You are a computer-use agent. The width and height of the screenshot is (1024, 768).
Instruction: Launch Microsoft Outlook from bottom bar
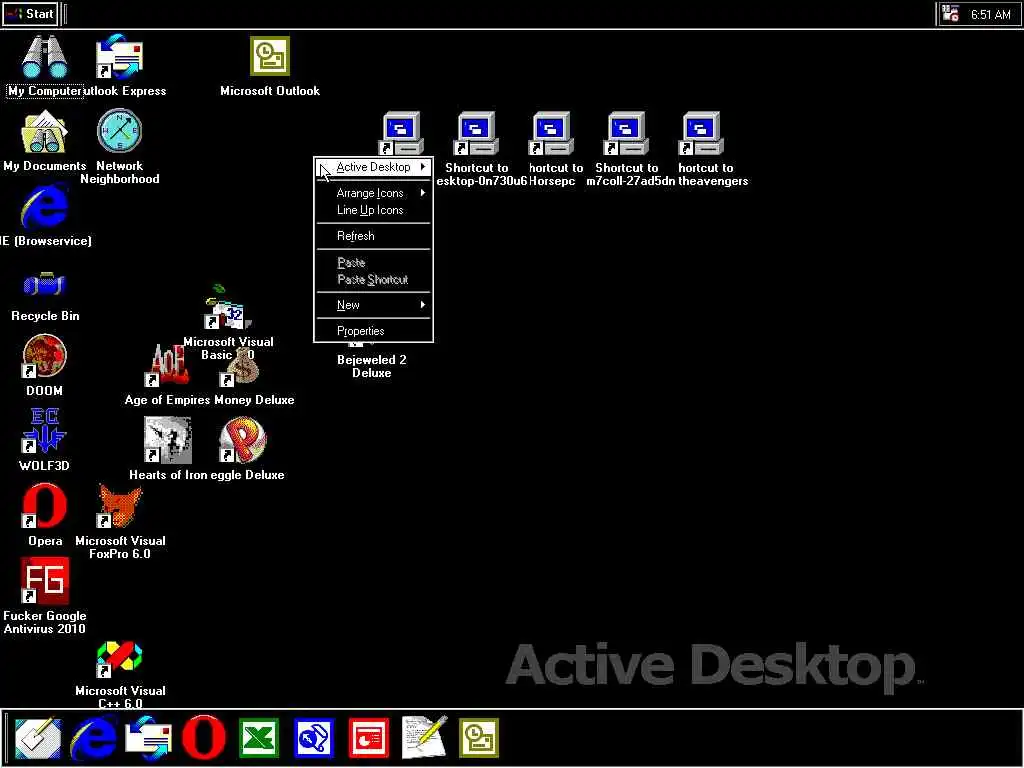click(479, 738)
